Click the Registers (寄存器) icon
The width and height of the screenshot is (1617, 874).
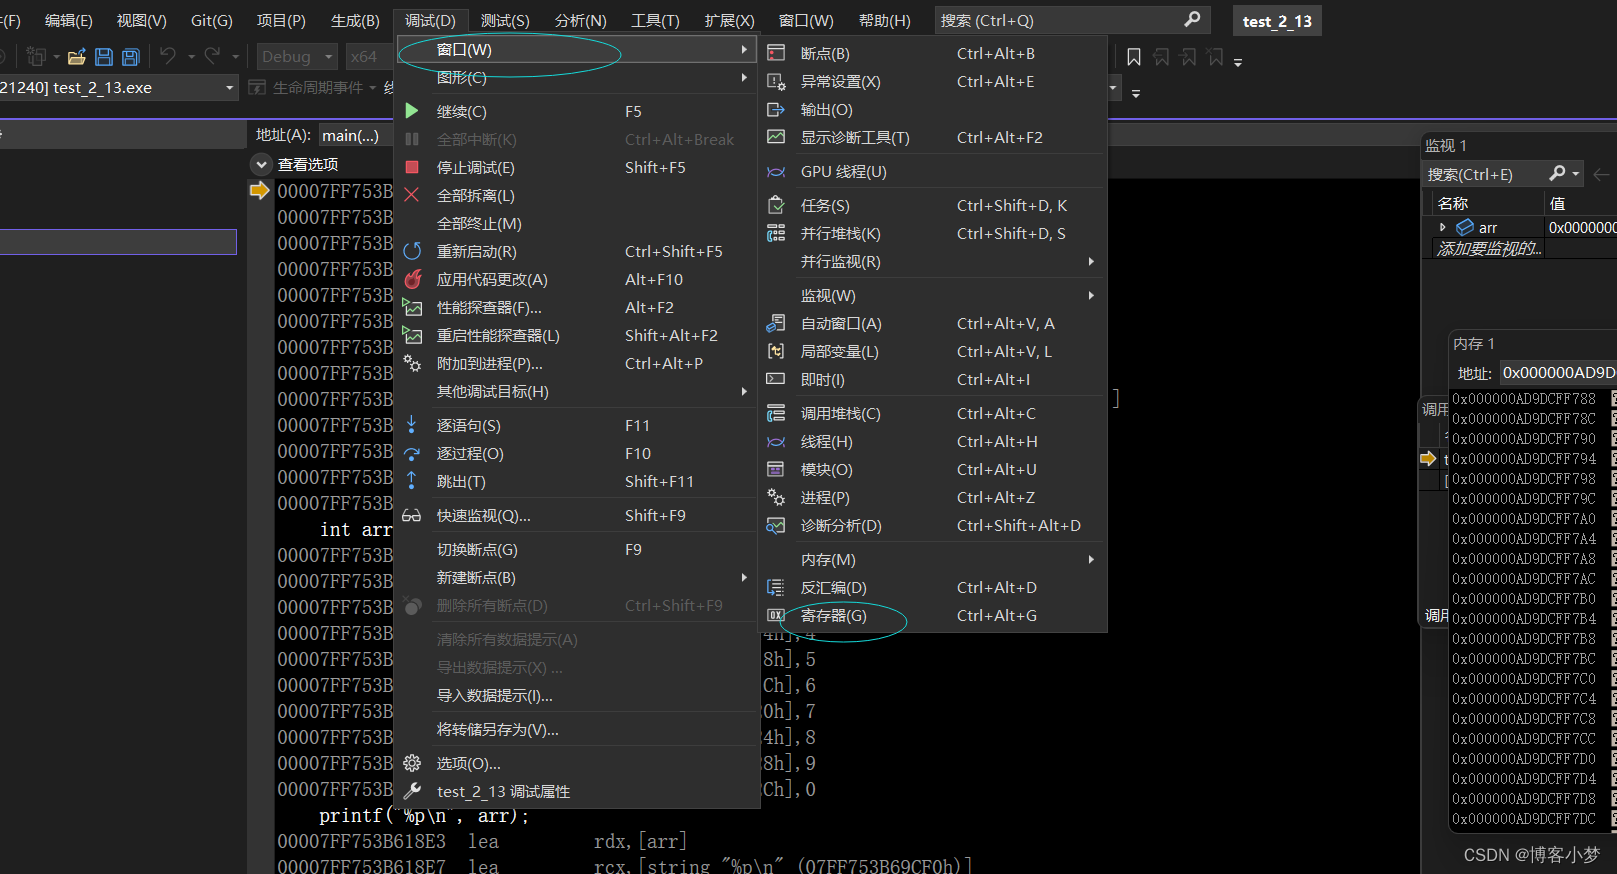776,615
